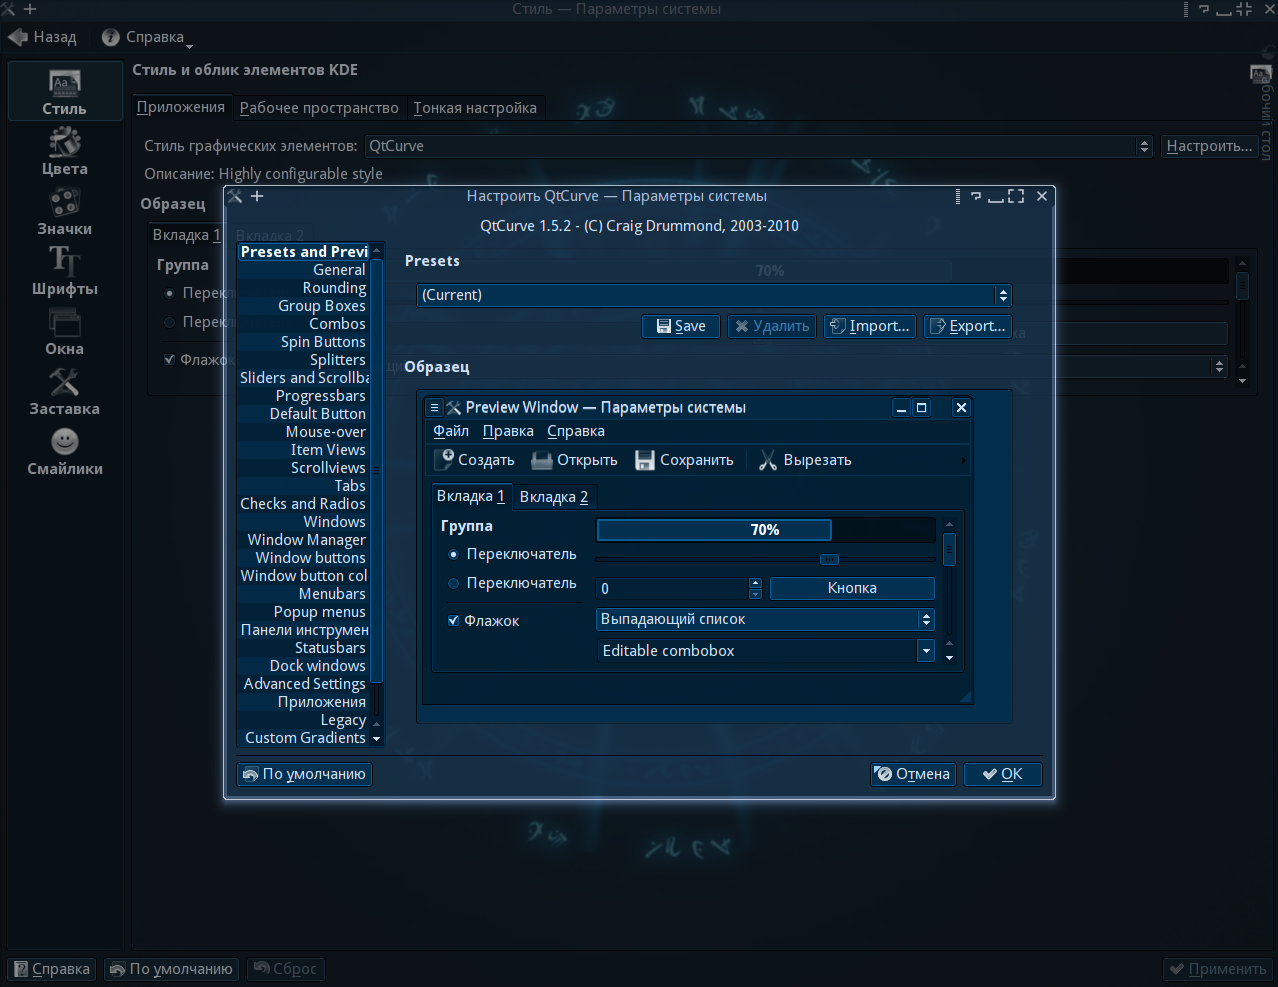Select Window Manager in settings list

(x=306, y=540)
